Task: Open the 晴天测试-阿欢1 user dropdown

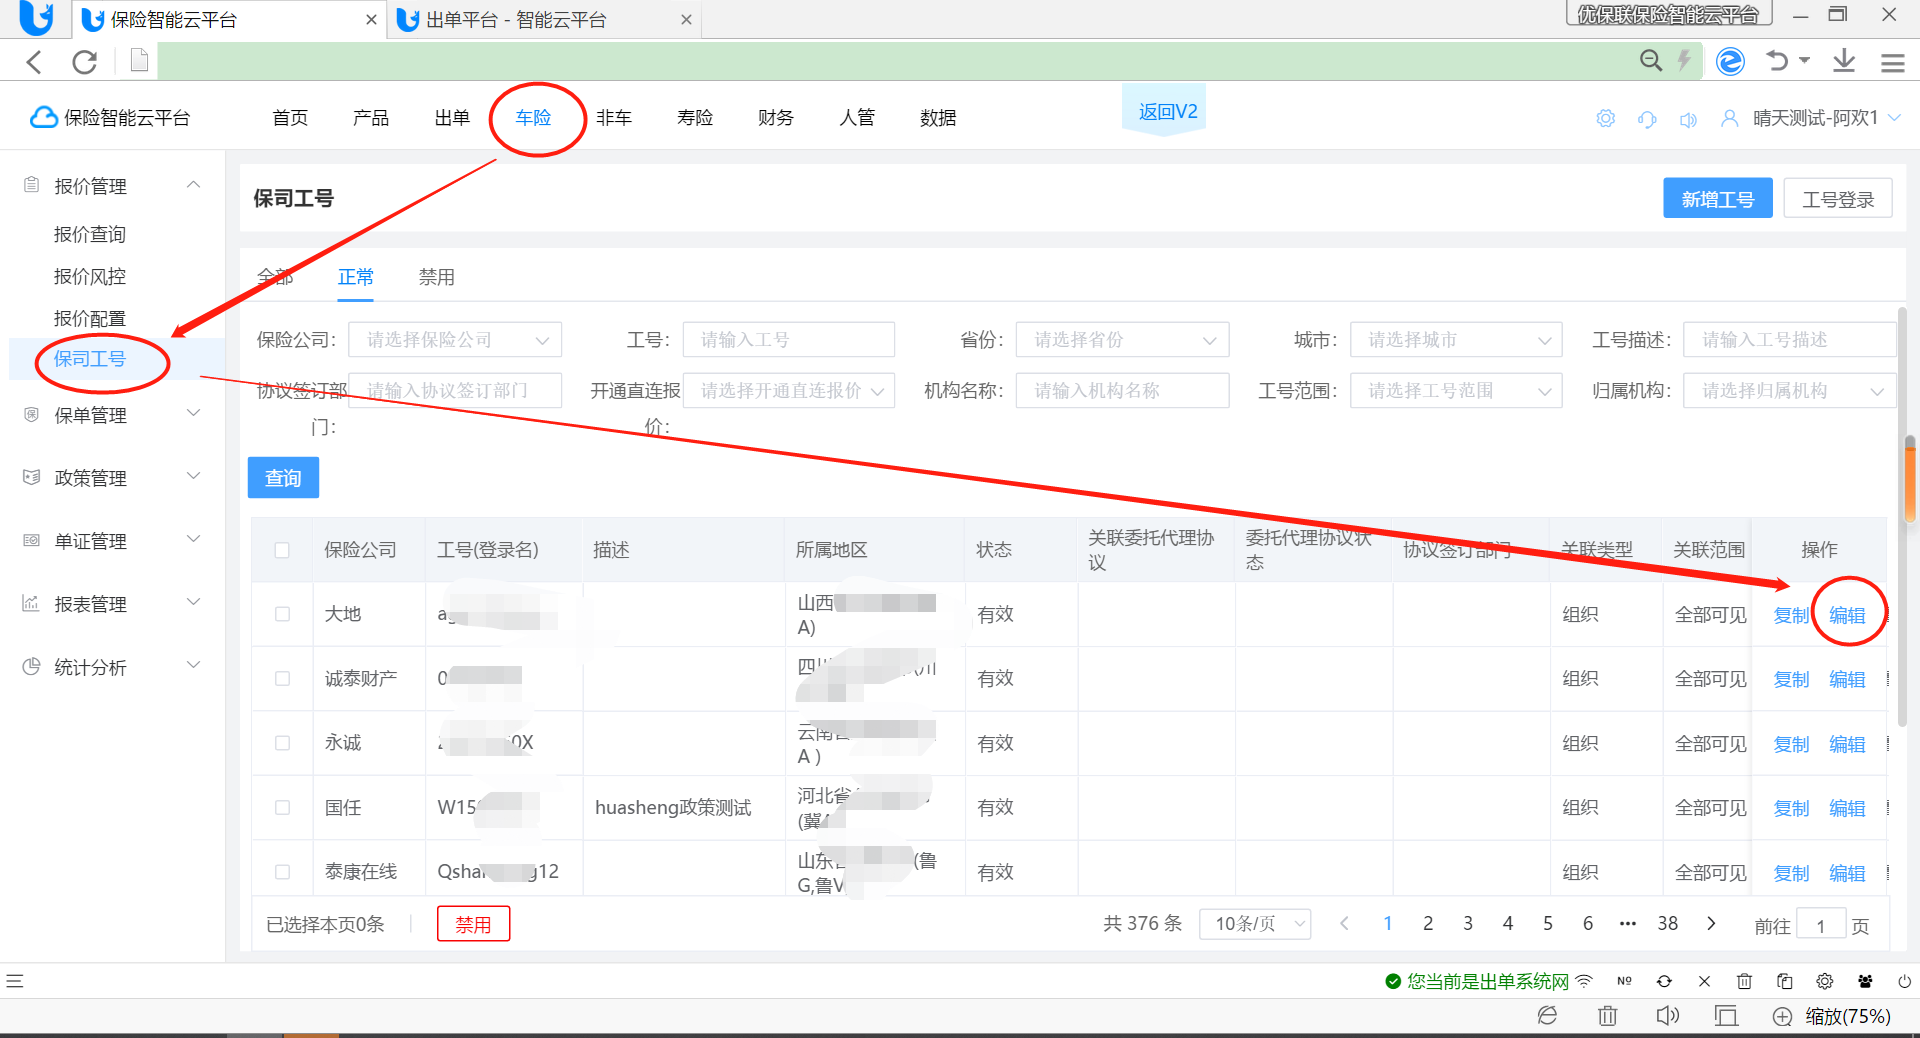Action: 1826,118
